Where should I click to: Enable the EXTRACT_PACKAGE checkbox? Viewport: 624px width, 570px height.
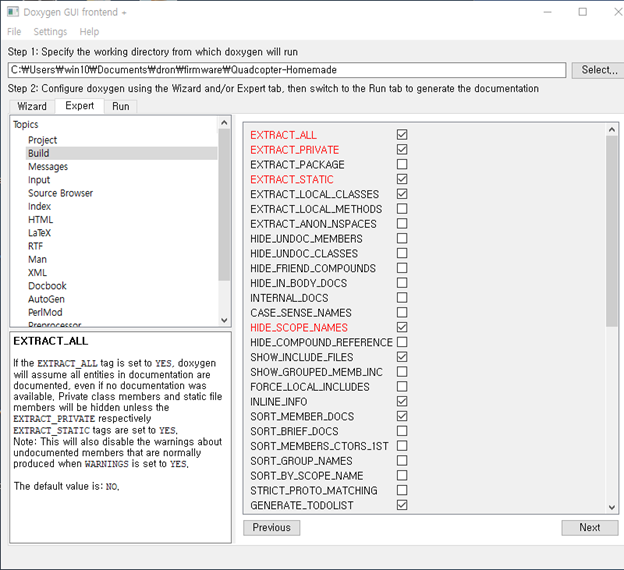[x=402, y=164]
